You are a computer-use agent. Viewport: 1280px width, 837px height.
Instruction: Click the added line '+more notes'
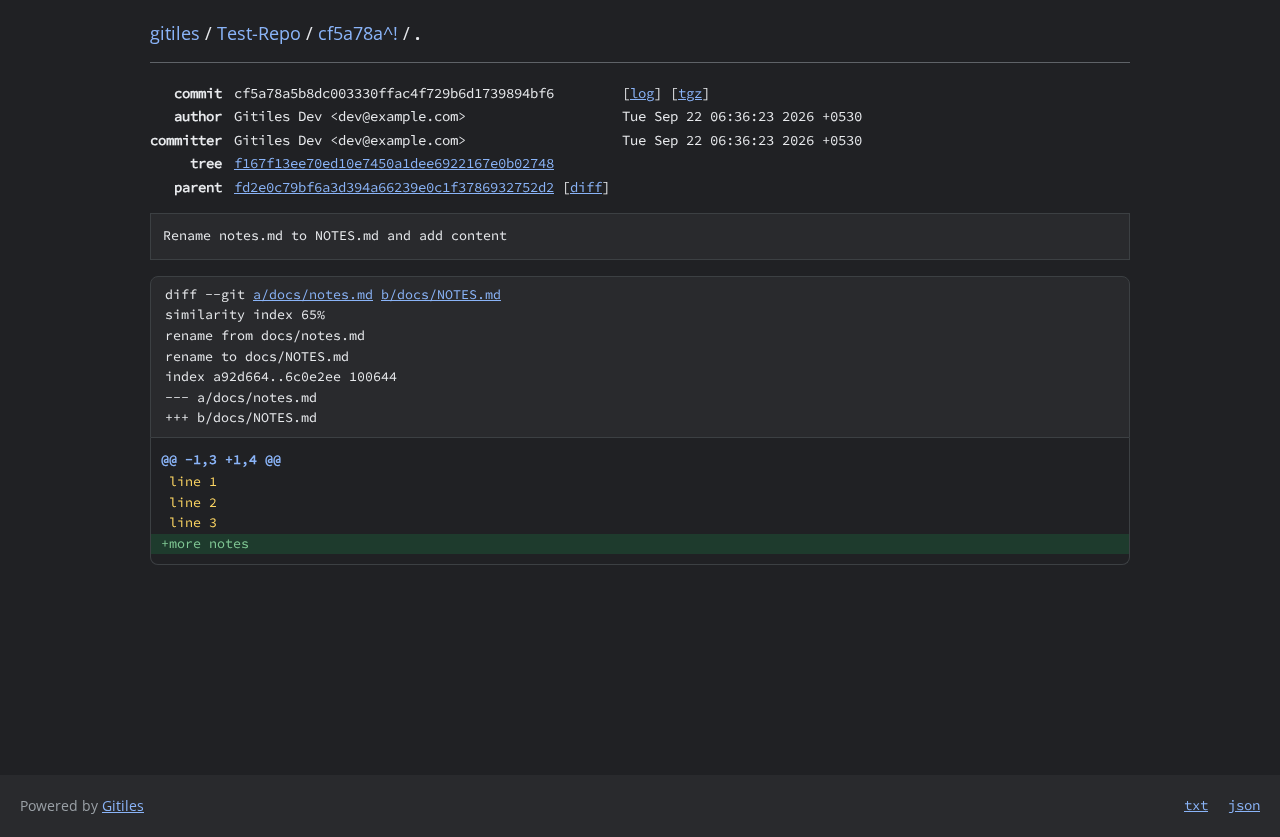pos(640,544)
